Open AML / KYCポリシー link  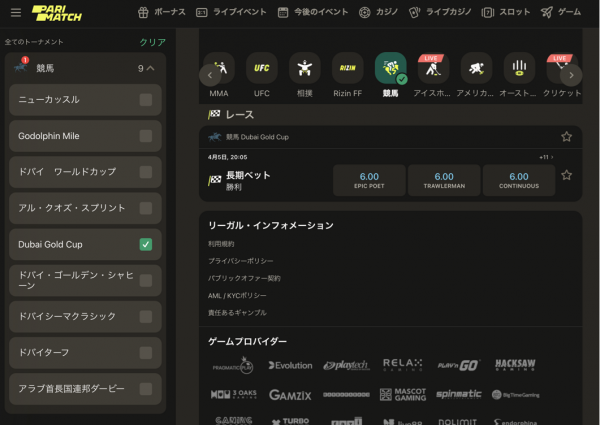click(237, 295)
